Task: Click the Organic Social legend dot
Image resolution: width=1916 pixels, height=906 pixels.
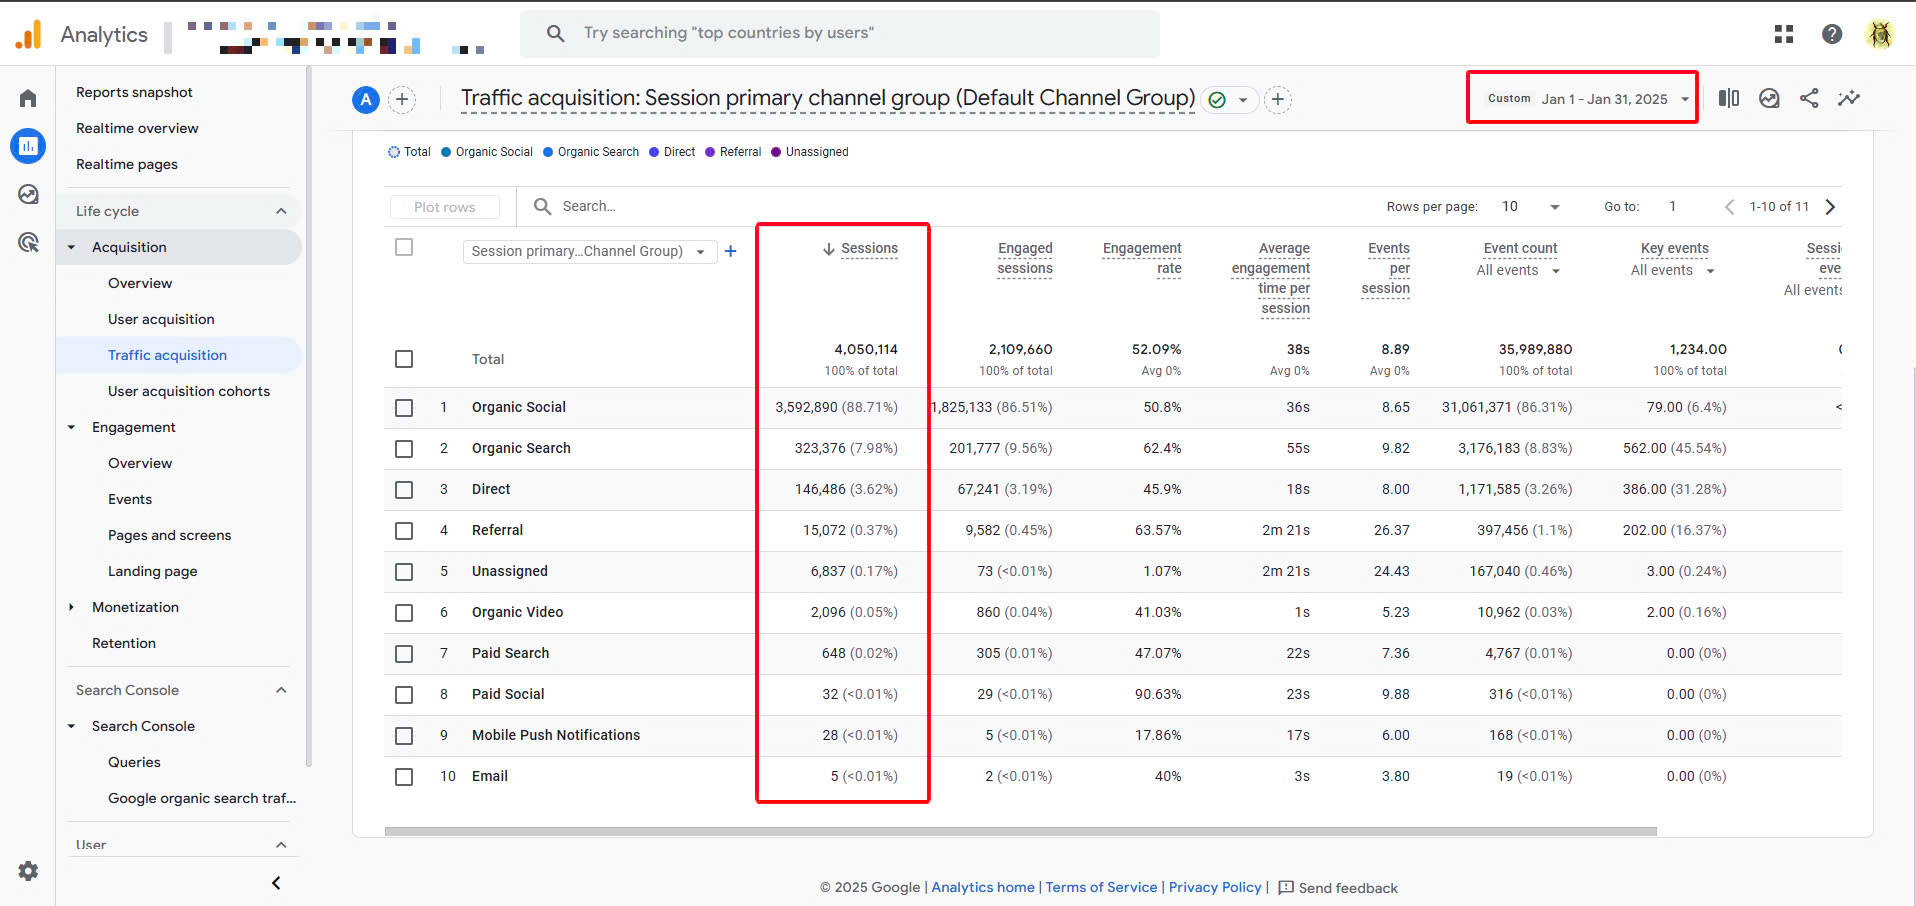Action: click(x=446, y=152)
